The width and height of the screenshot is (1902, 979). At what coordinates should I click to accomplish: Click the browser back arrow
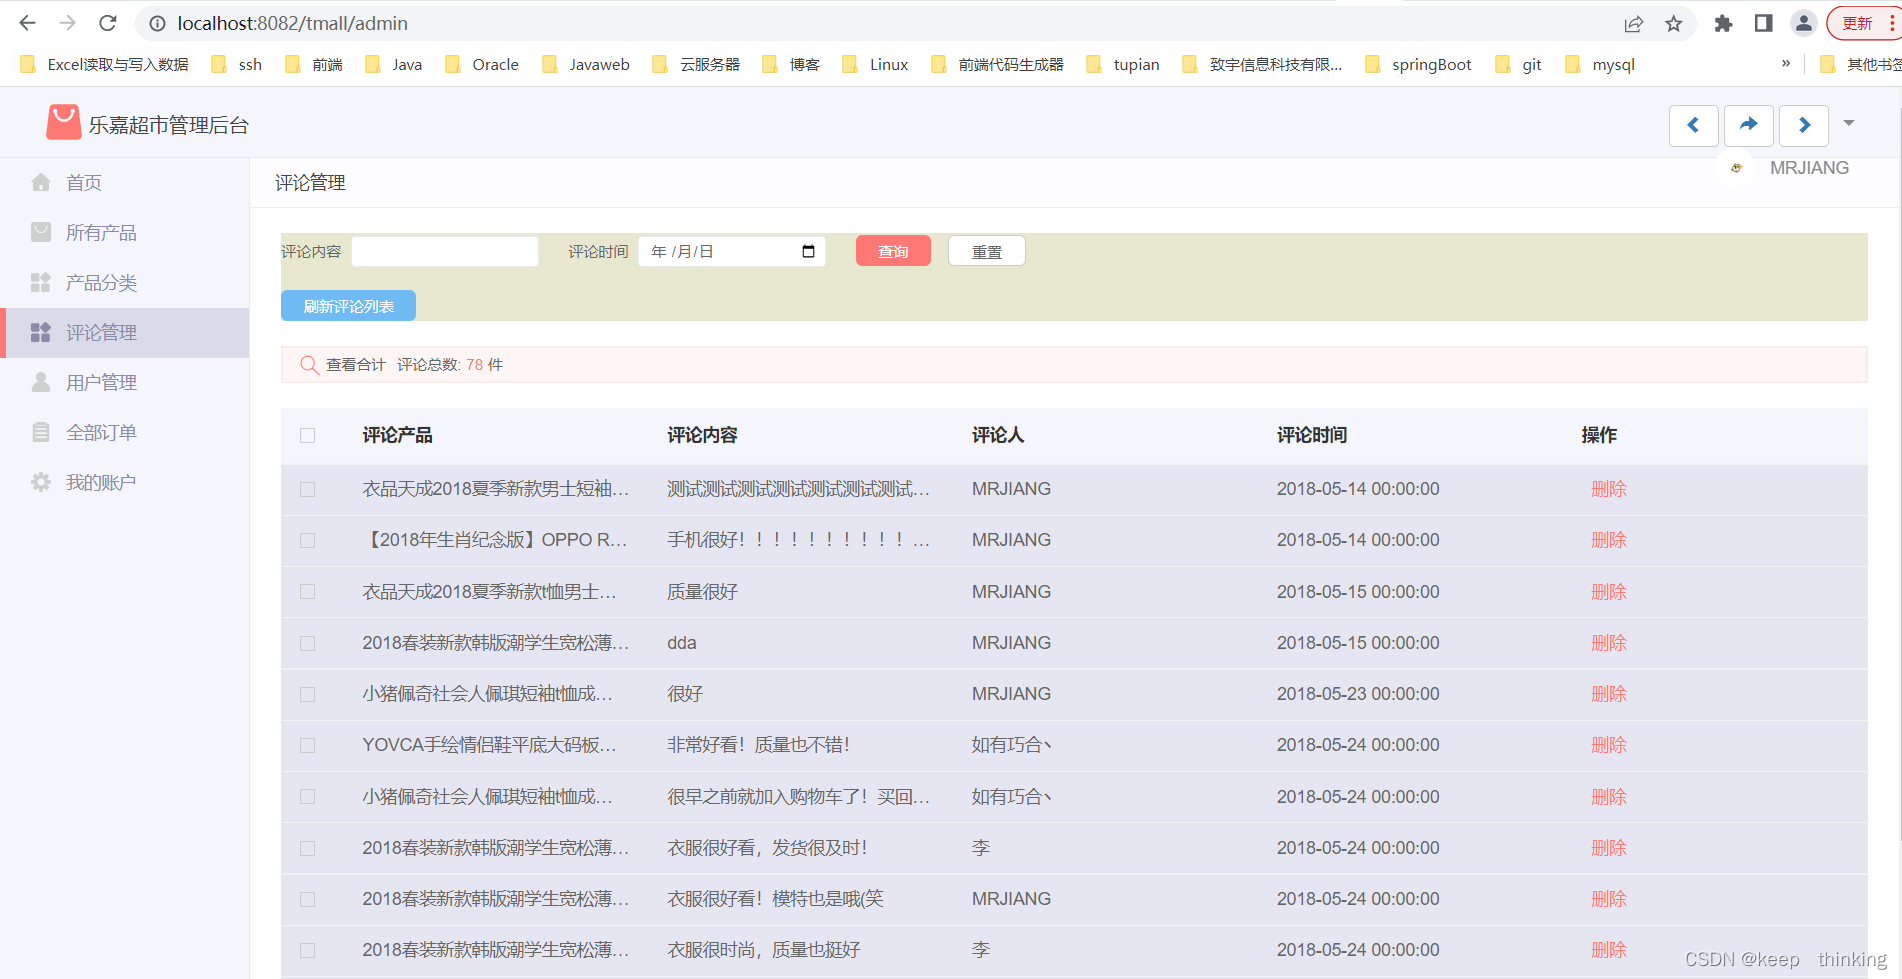pyautogui.click(x=27, y=23)
